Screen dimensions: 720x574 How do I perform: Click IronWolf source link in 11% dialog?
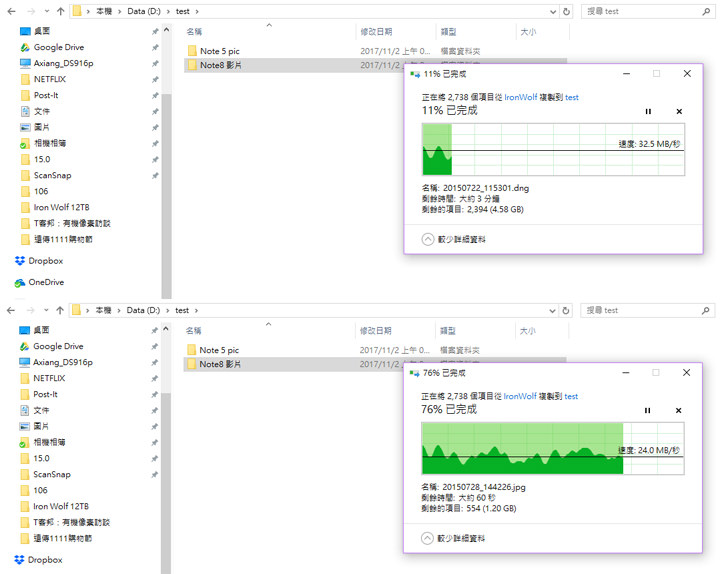tap(523, 97)
